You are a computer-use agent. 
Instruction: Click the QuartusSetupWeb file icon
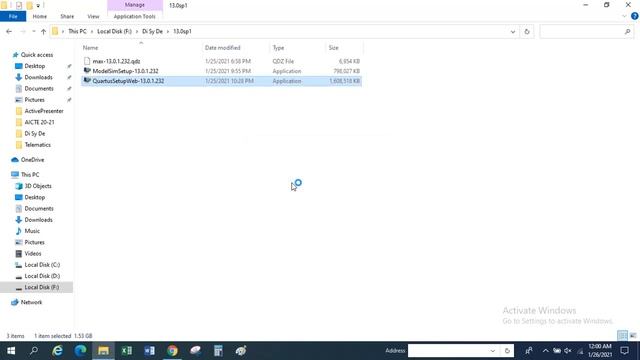point(87,80)
